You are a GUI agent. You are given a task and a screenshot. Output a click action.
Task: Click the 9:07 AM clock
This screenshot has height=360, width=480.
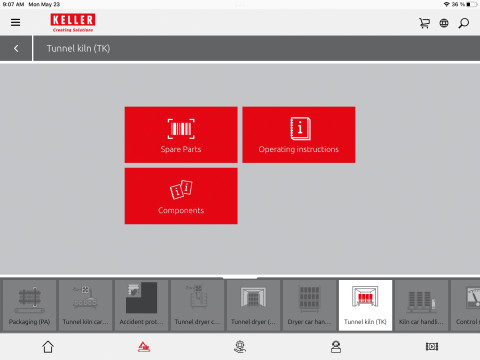pyautogui.click(x=13, y=4)
